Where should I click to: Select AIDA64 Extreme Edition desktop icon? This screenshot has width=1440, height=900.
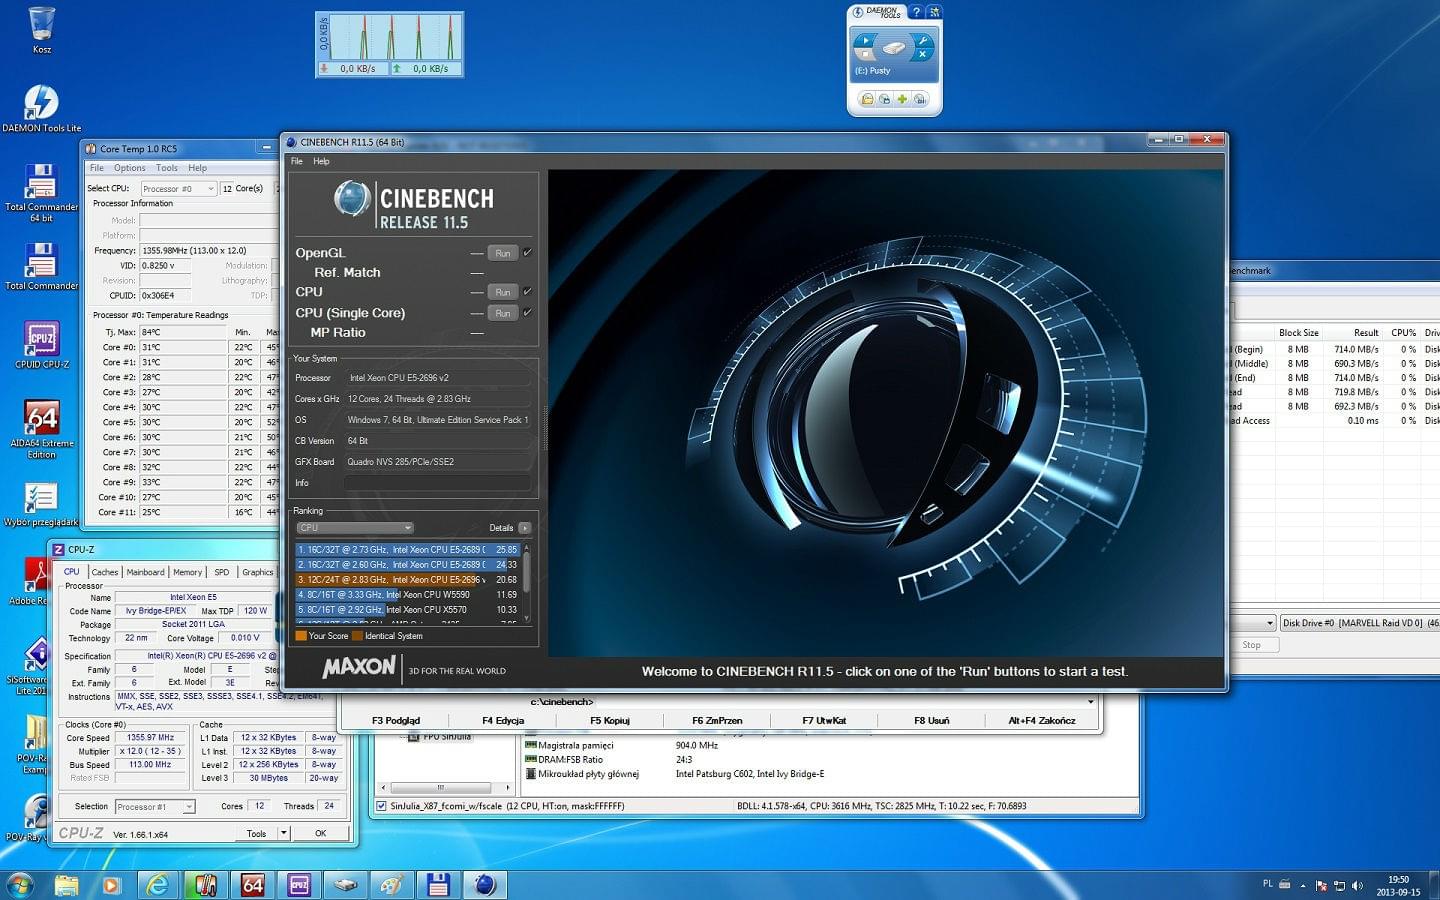point(41,418)
